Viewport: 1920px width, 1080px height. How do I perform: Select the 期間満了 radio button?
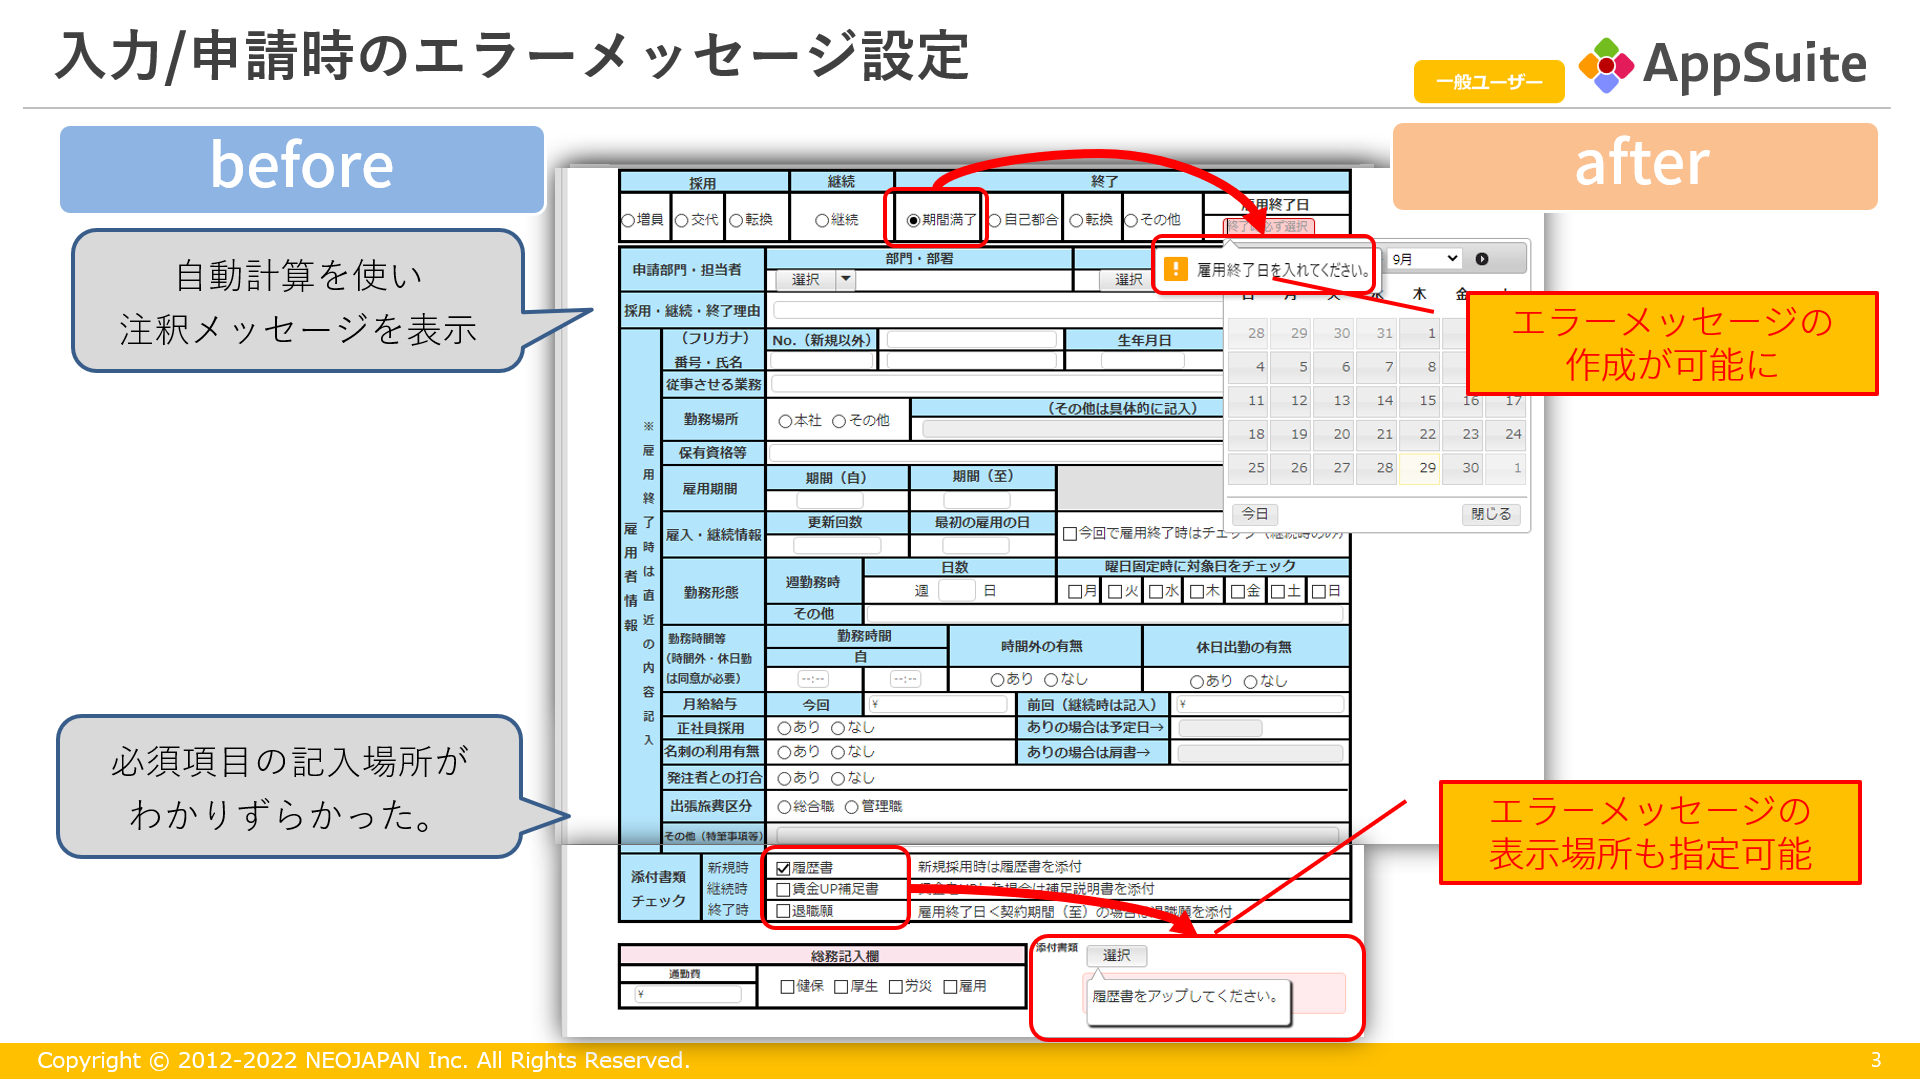click(x=913, y=220)
